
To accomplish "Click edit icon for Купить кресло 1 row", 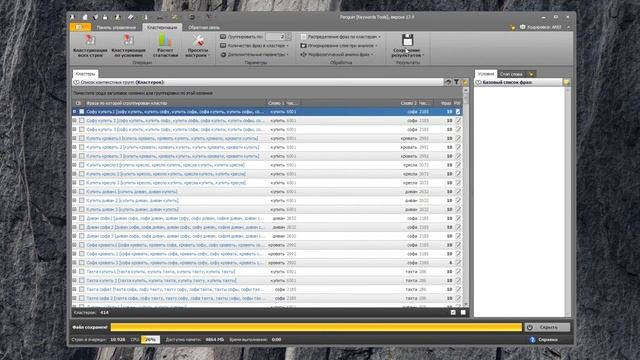I will click(458, 165).
